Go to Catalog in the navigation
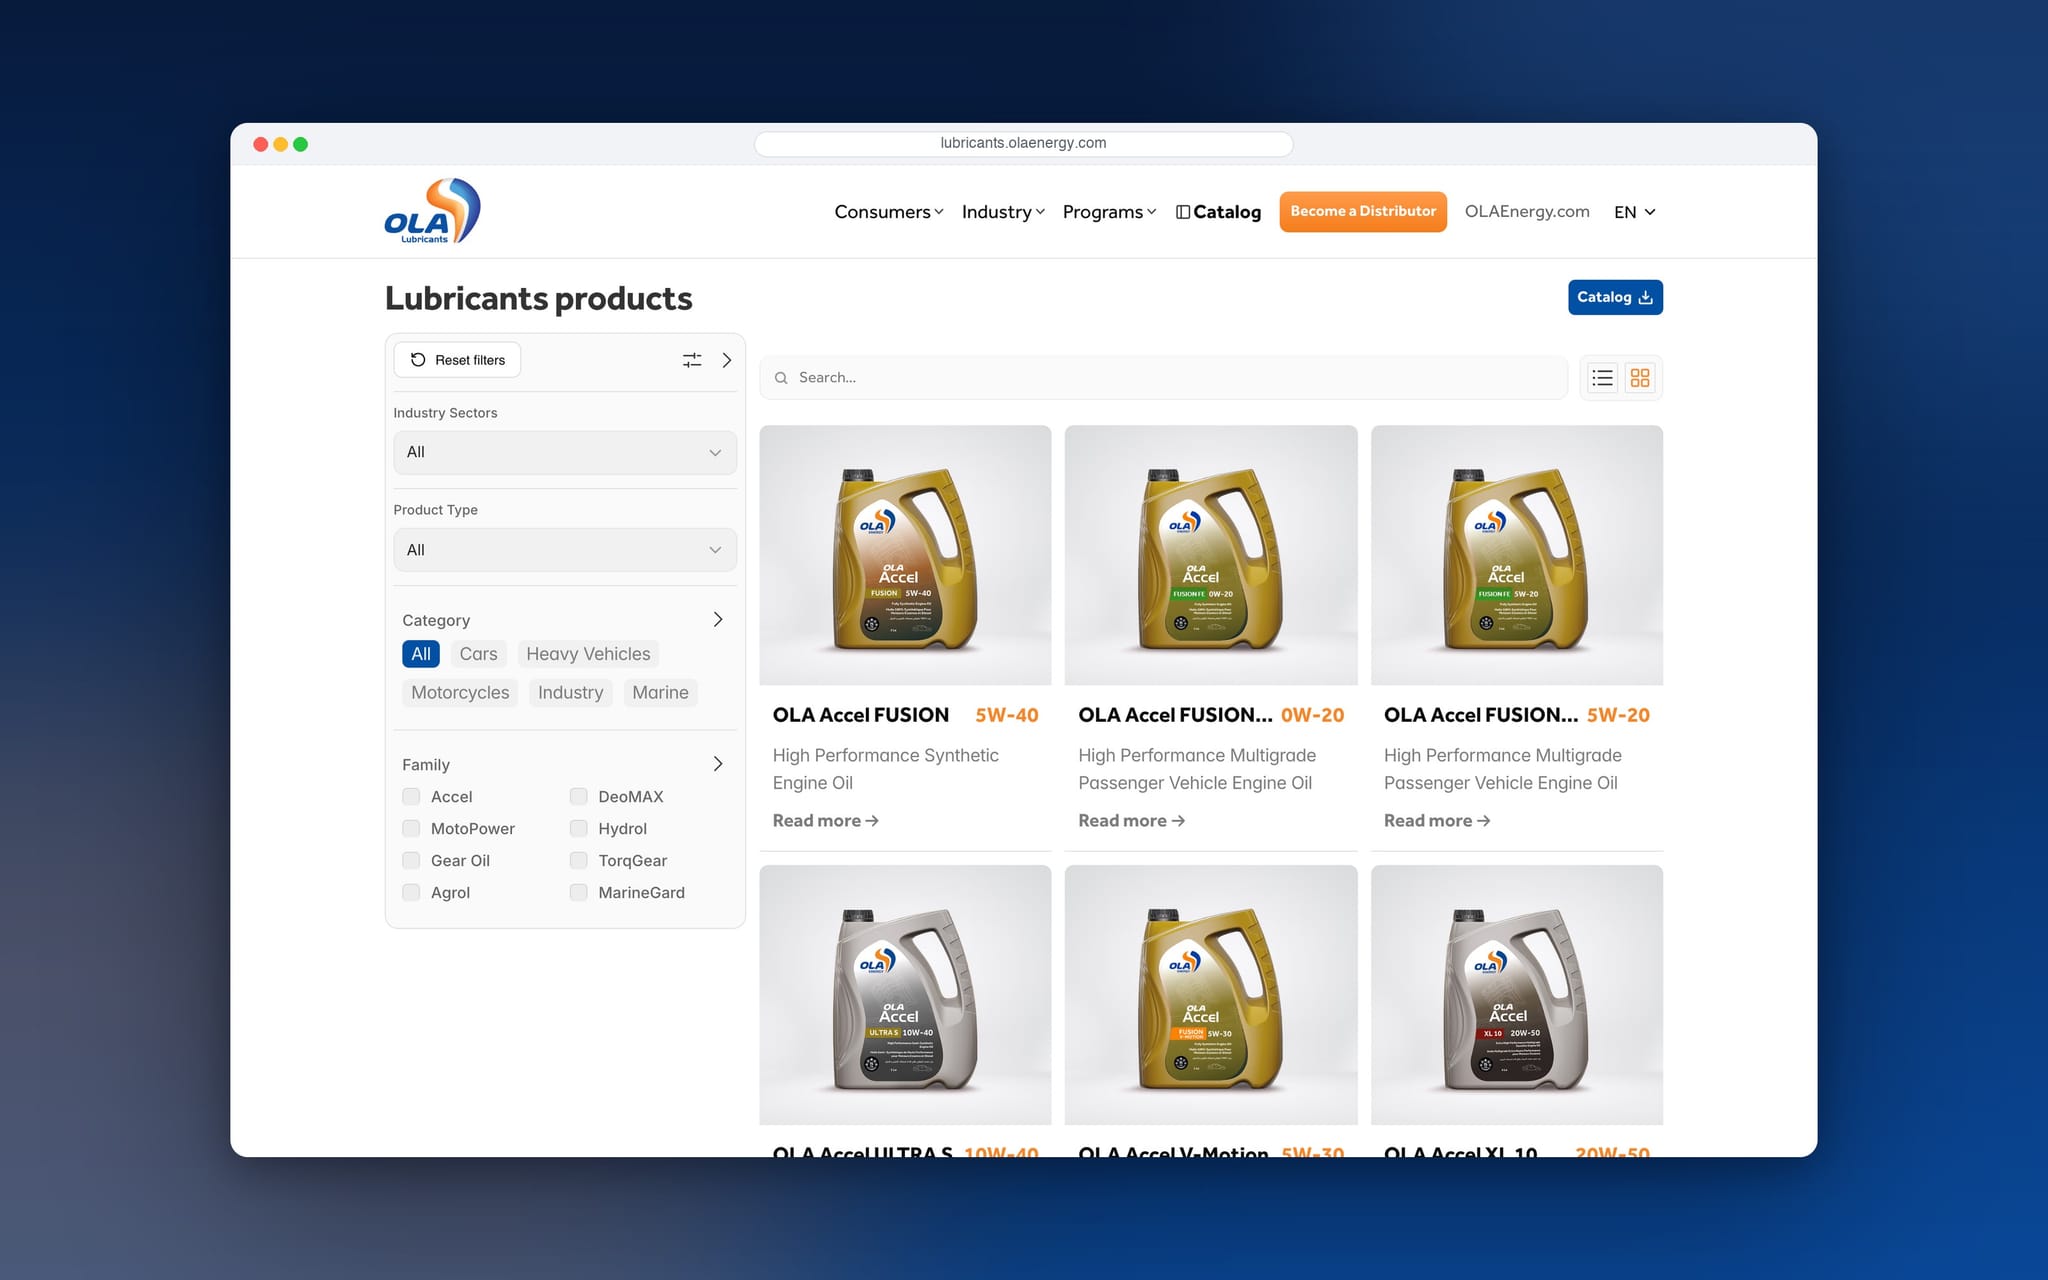Viewport: 2048px width, 1280px height. tap(1218, 212)
